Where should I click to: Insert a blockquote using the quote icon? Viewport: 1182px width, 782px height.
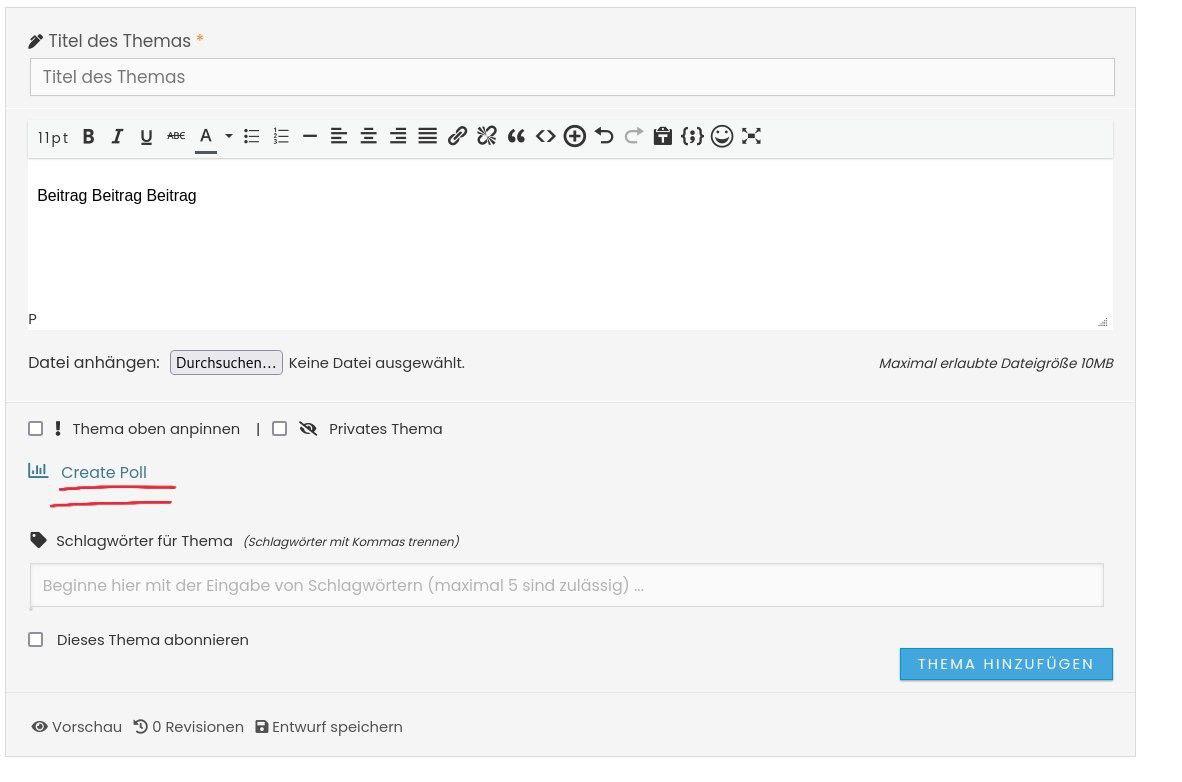tap(516, 137)
